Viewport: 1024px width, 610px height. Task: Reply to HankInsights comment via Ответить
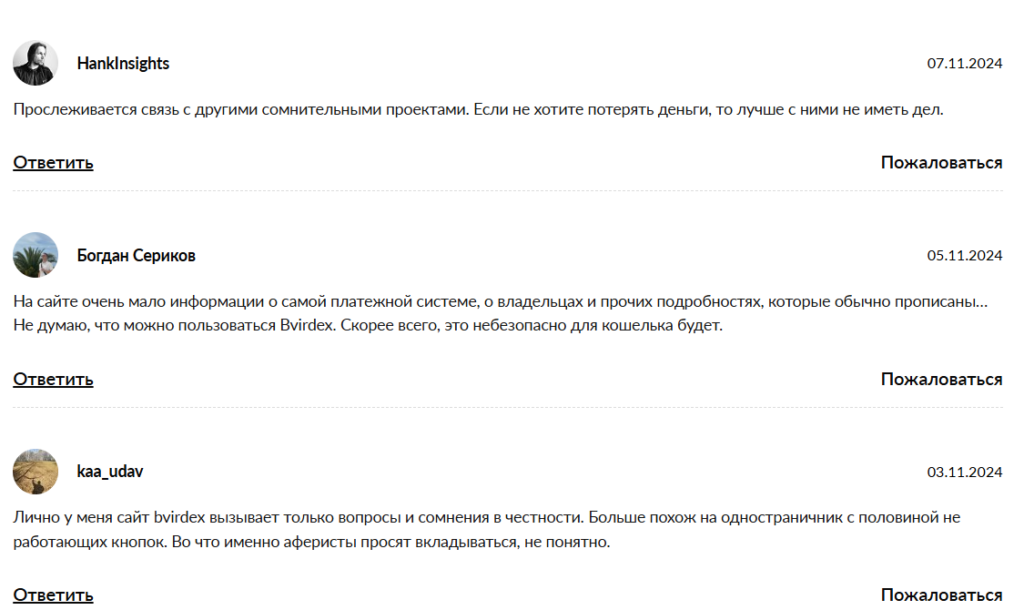pyautogui.click(x=52, y=161)
